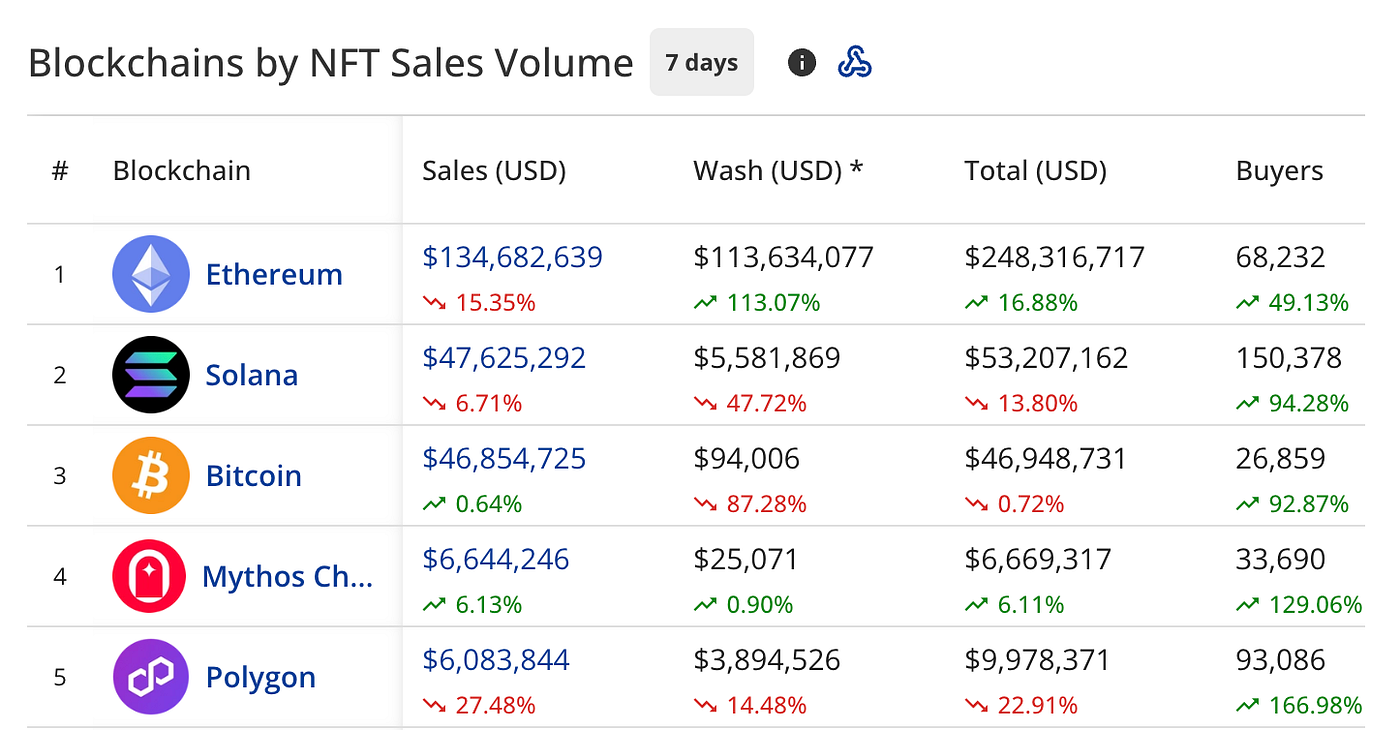Click the # rank column header
Viewport: 1400px width, 730px height.
coord(60,171)
